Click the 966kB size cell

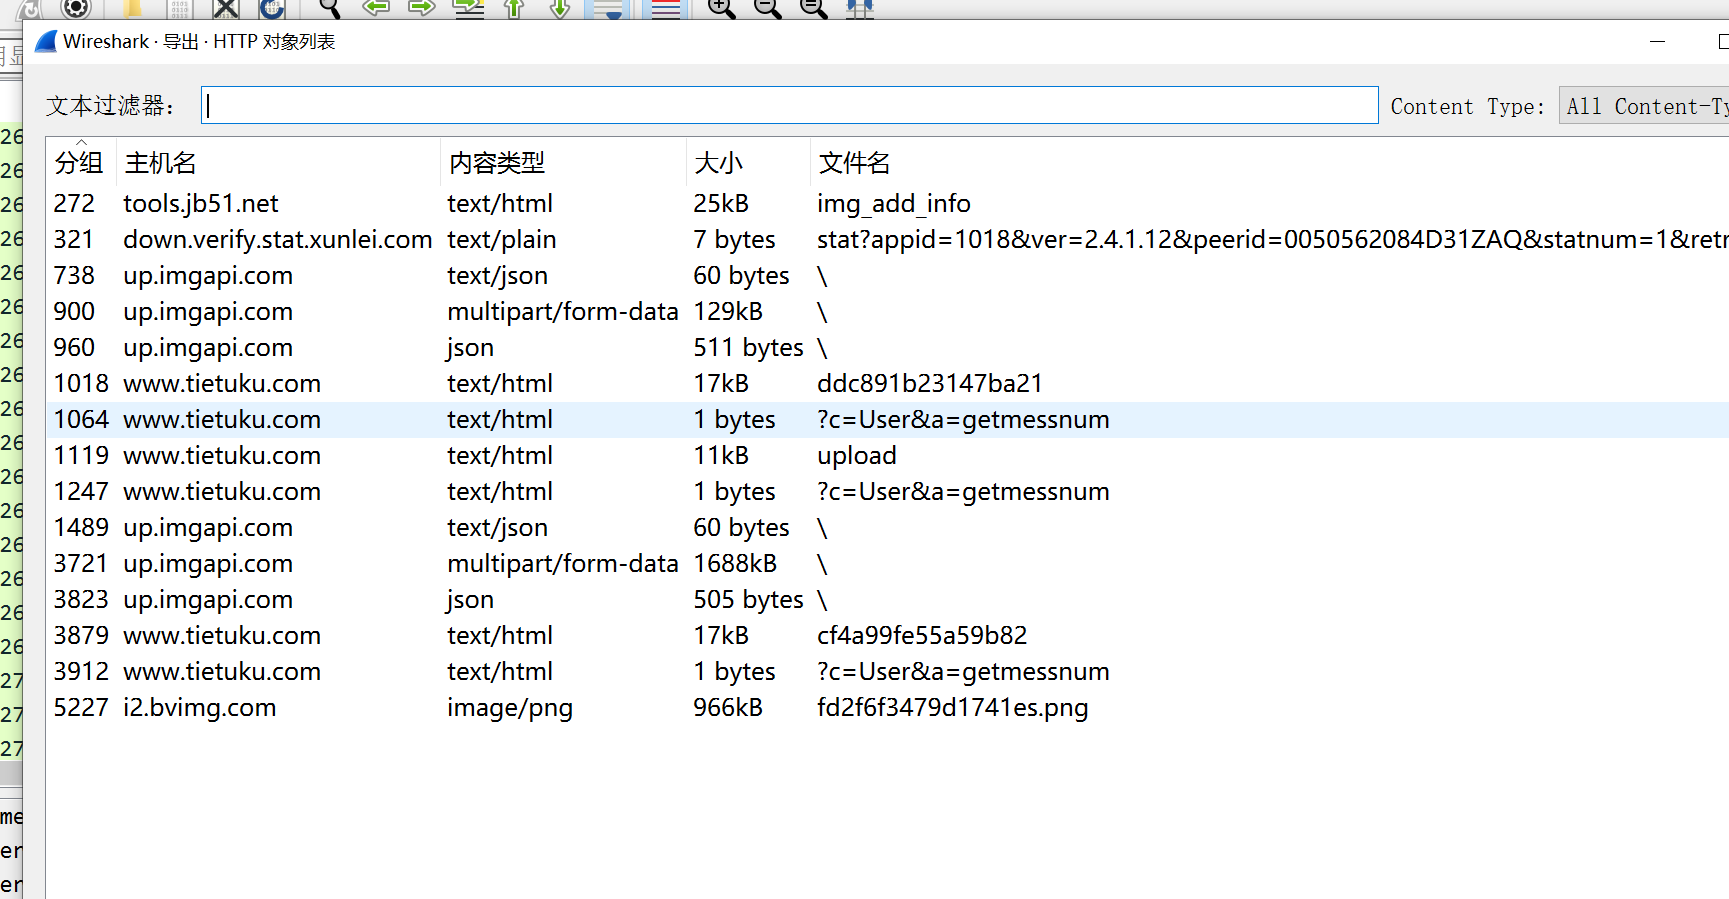click(x=728, y=708)
